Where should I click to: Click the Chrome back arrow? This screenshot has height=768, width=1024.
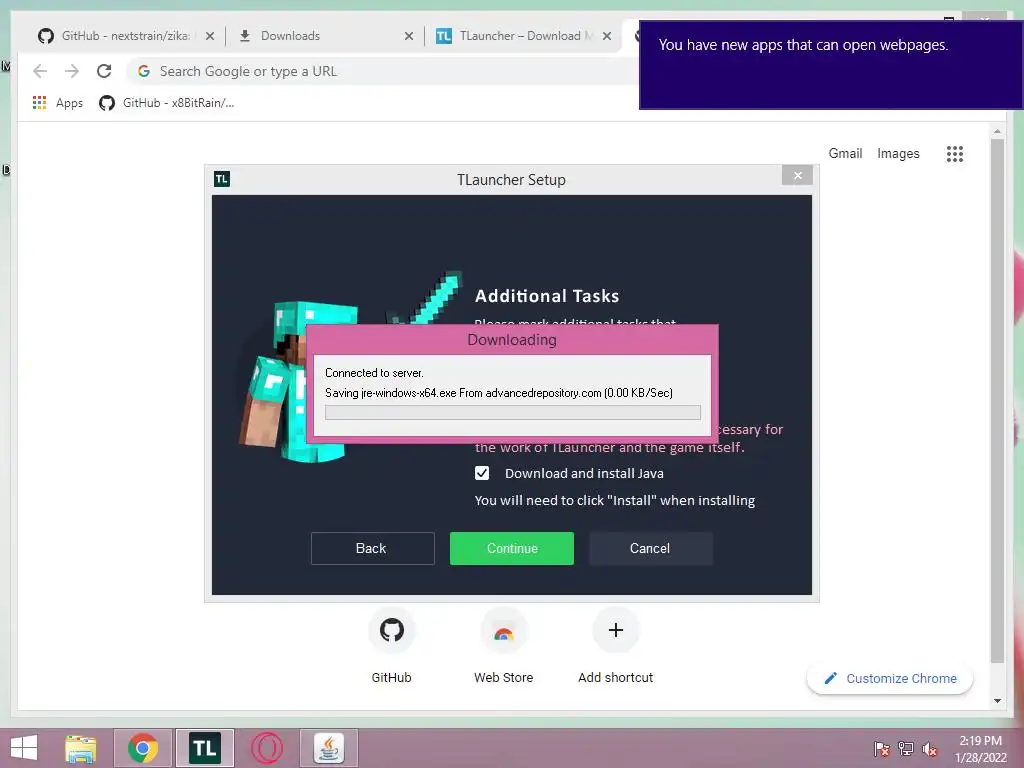point(40,71)
